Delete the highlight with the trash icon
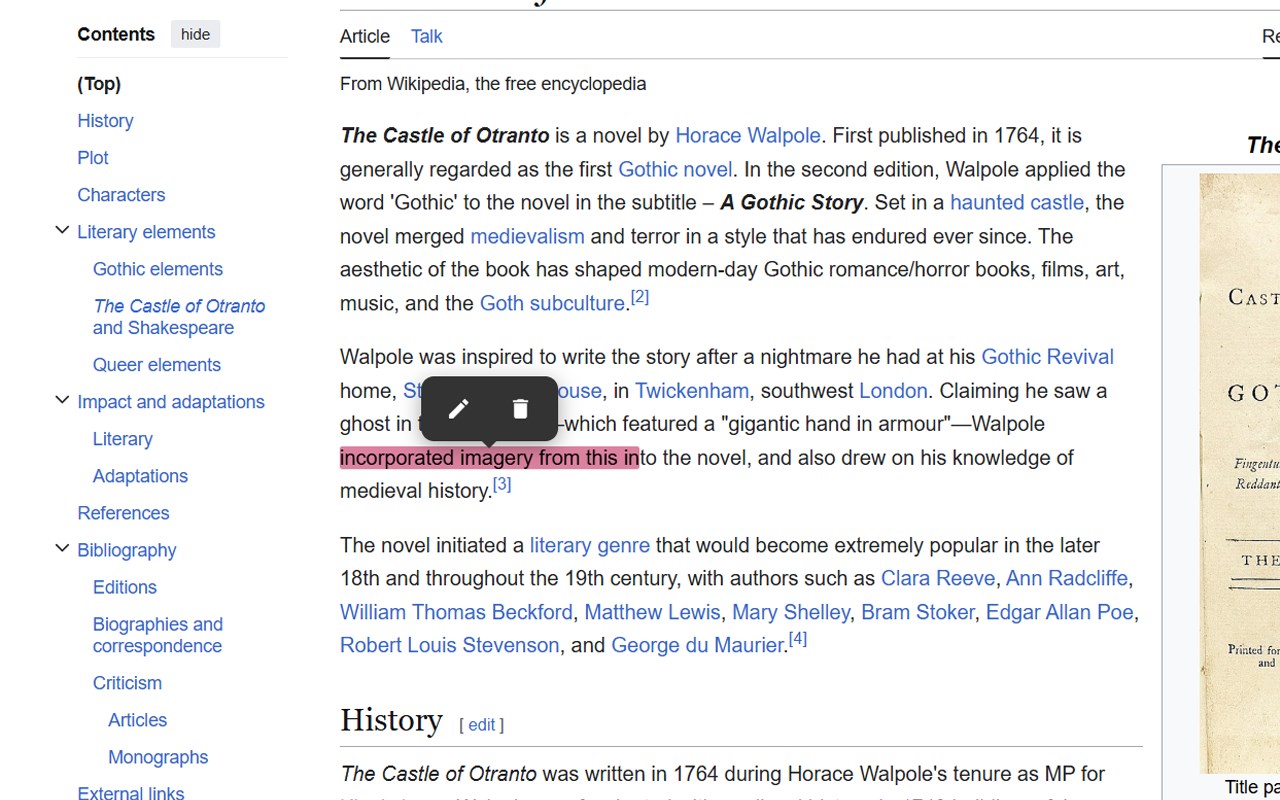 [x=520, y=409]
